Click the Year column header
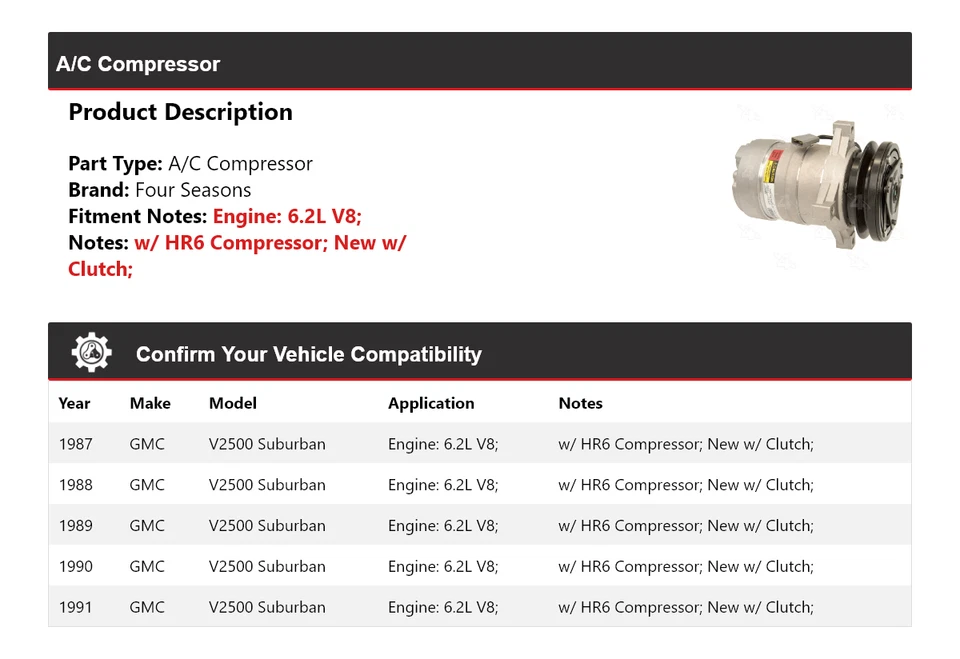This screenshot has height=659, width=960. tap(75, 403)
